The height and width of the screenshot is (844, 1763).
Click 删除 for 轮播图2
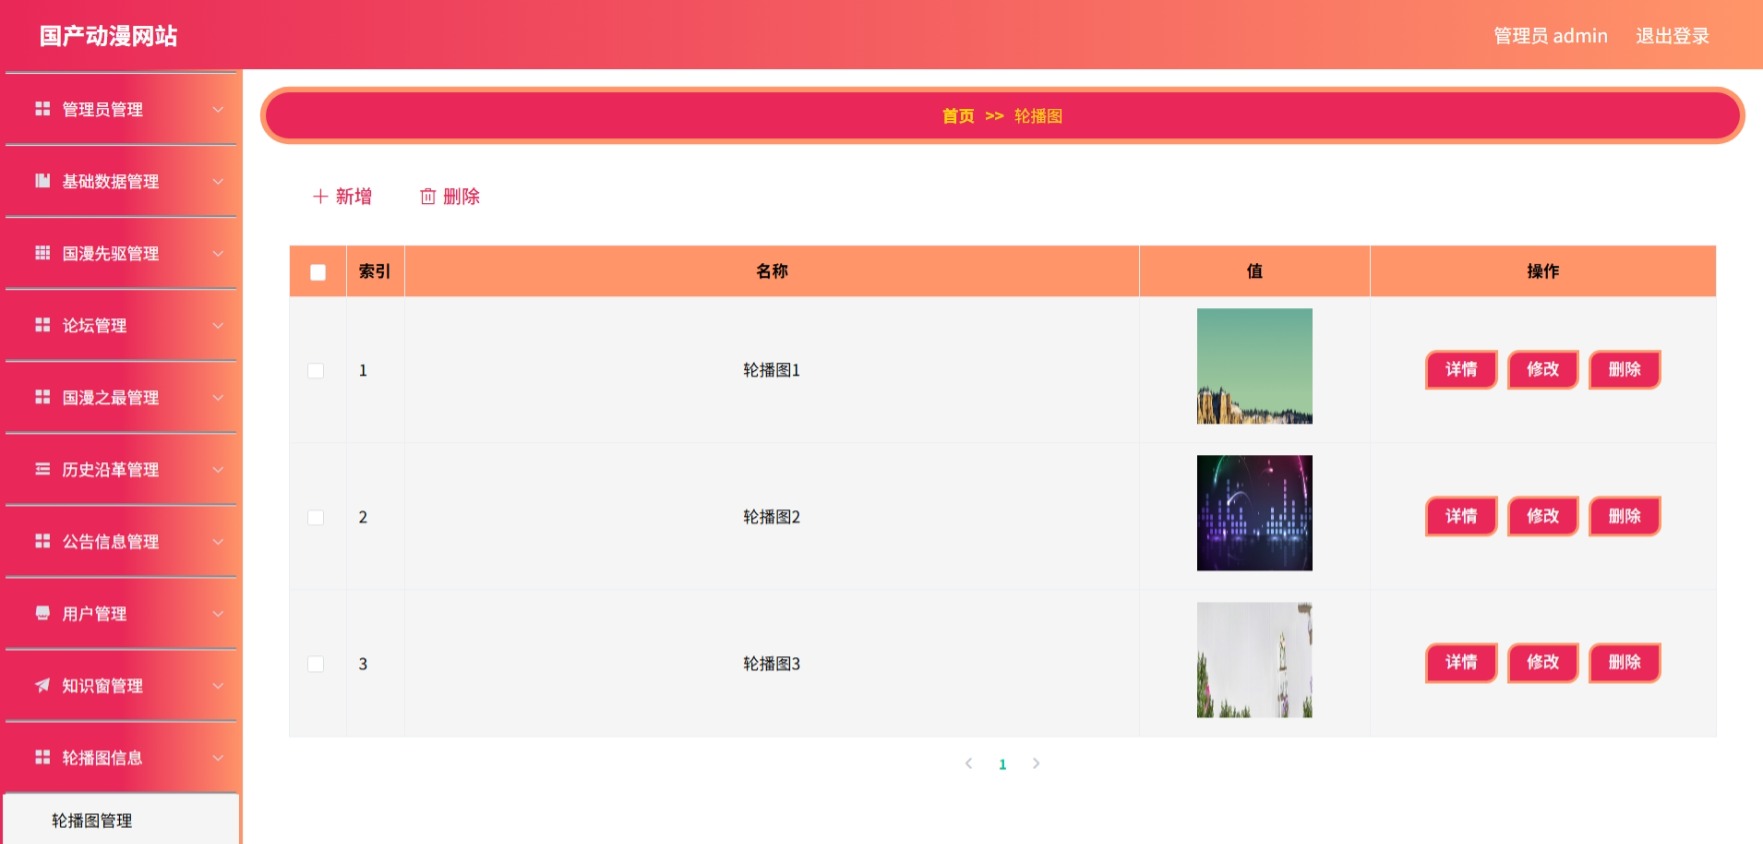point(1625,516)
